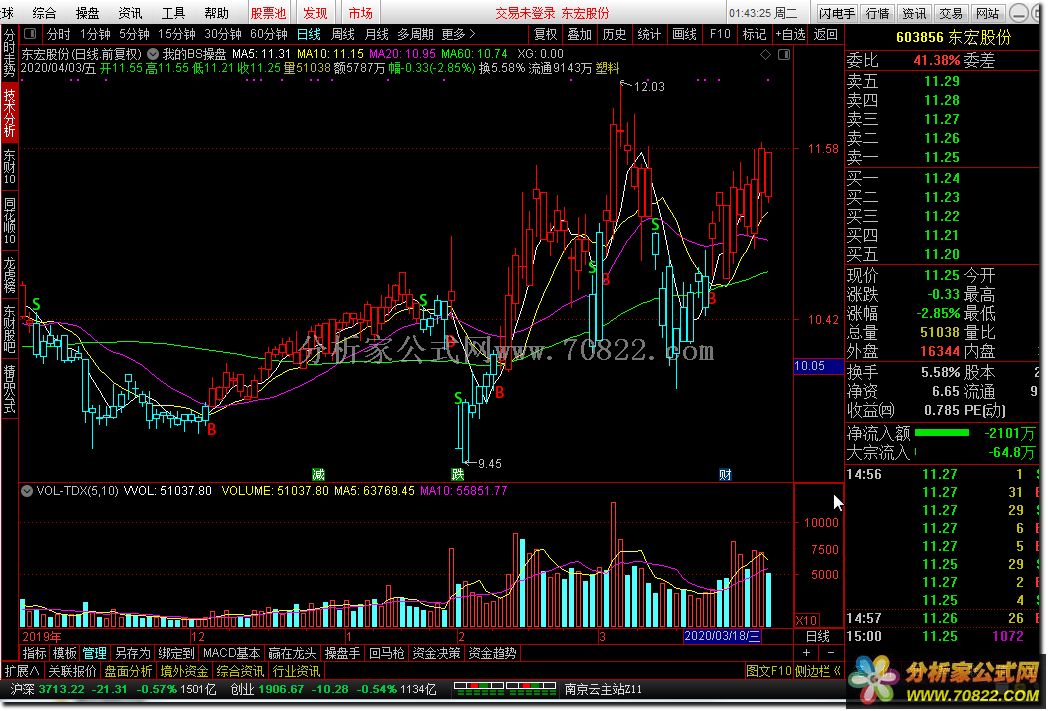Open the 帮助 menu

pos(217,13)
